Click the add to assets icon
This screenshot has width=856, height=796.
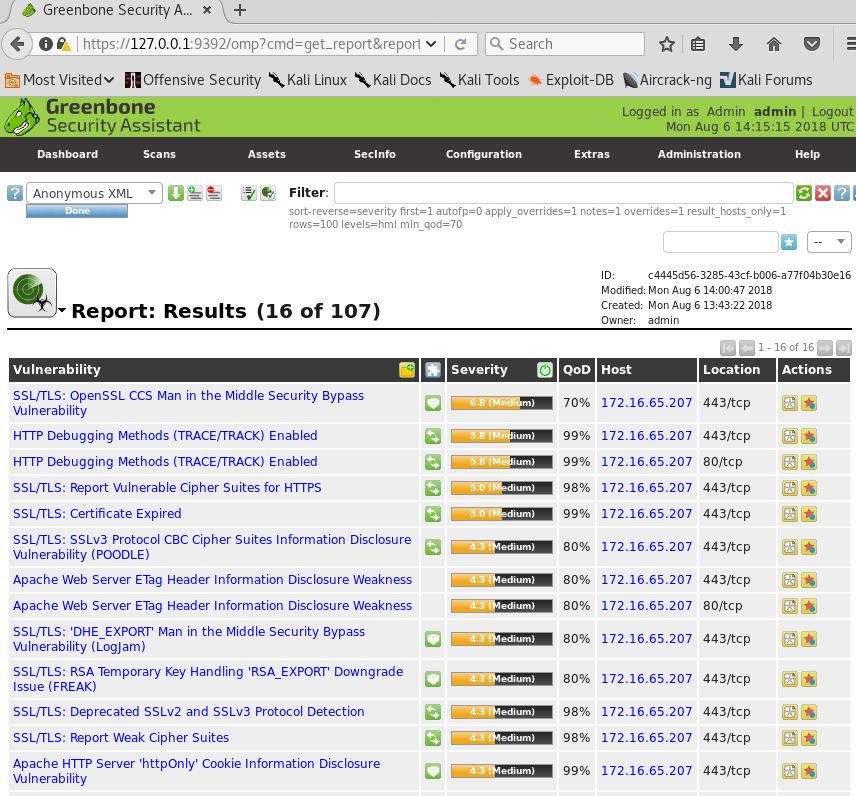coord(195,193)
